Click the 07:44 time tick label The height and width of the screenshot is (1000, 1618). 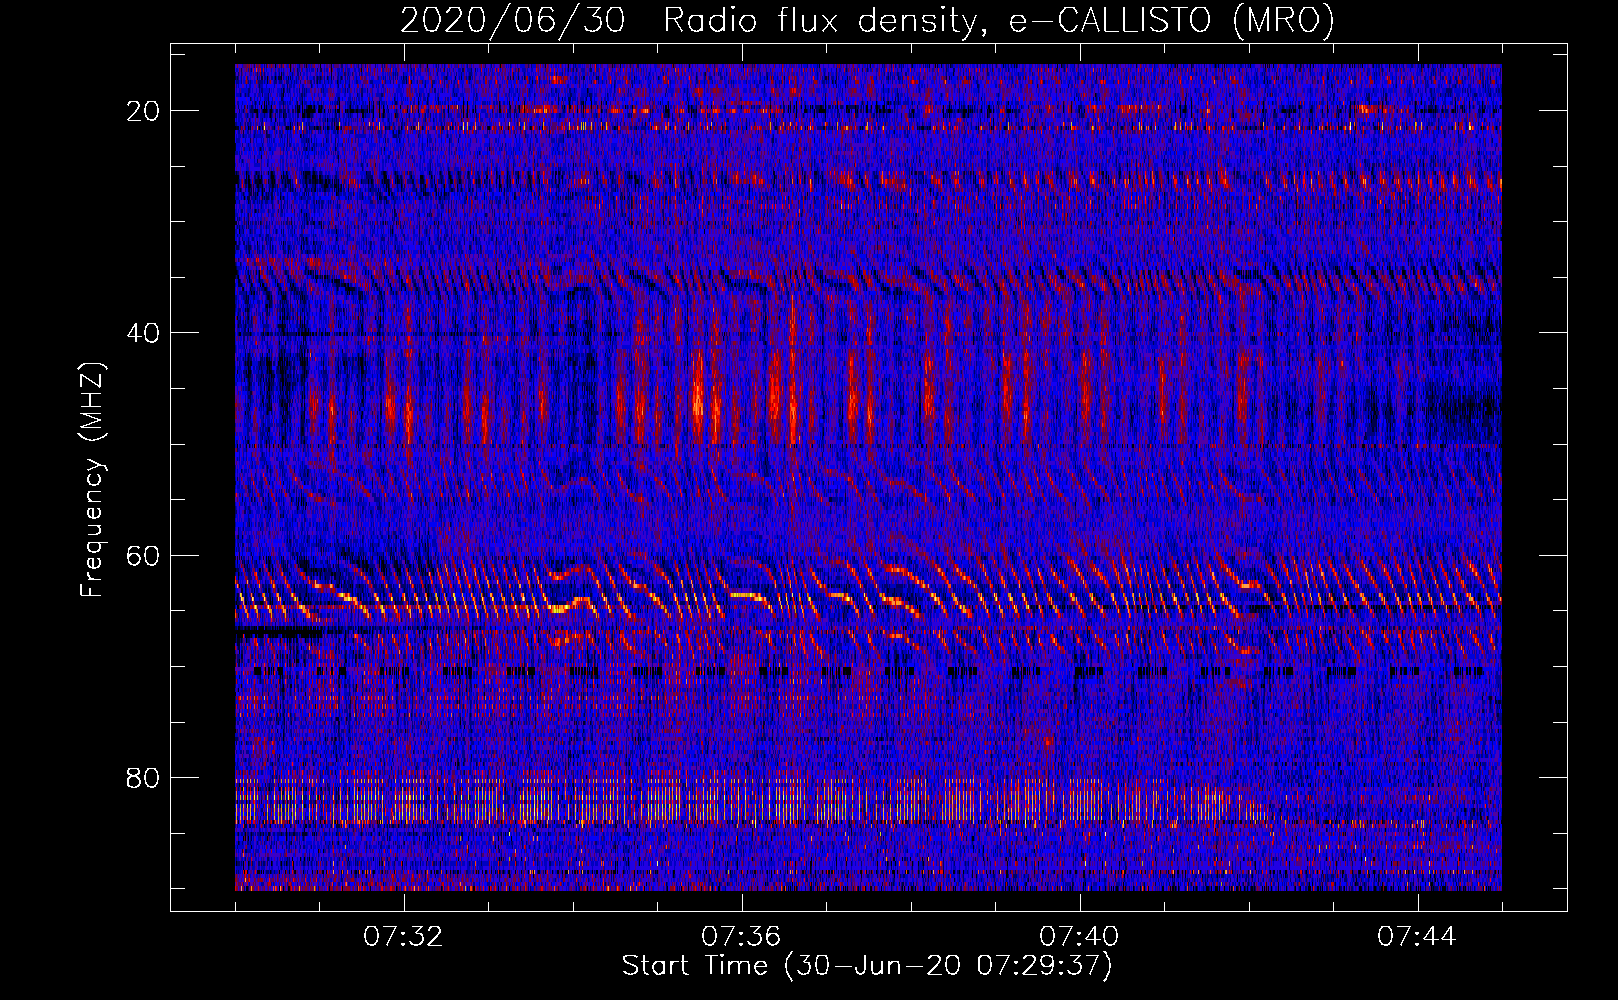pos(1417,937)
